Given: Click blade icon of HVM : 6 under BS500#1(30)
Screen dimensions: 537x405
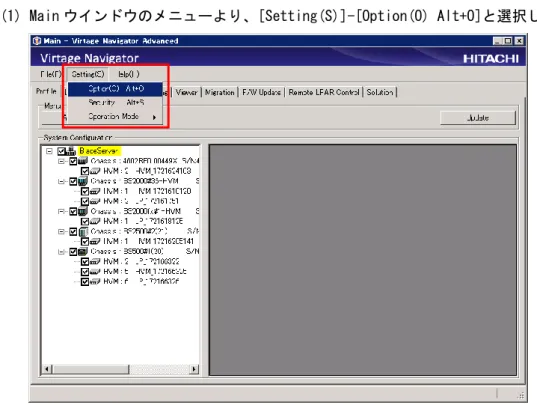Looking at the screenshot, I should coord(95,282).
